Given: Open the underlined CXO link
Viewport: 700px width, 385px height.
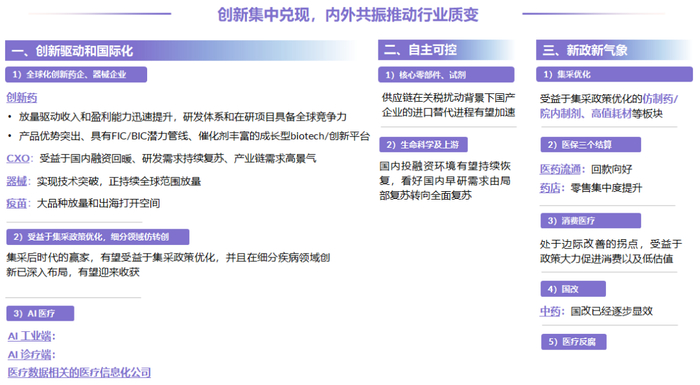Looking at the screenshot, I should click(18, 159).
